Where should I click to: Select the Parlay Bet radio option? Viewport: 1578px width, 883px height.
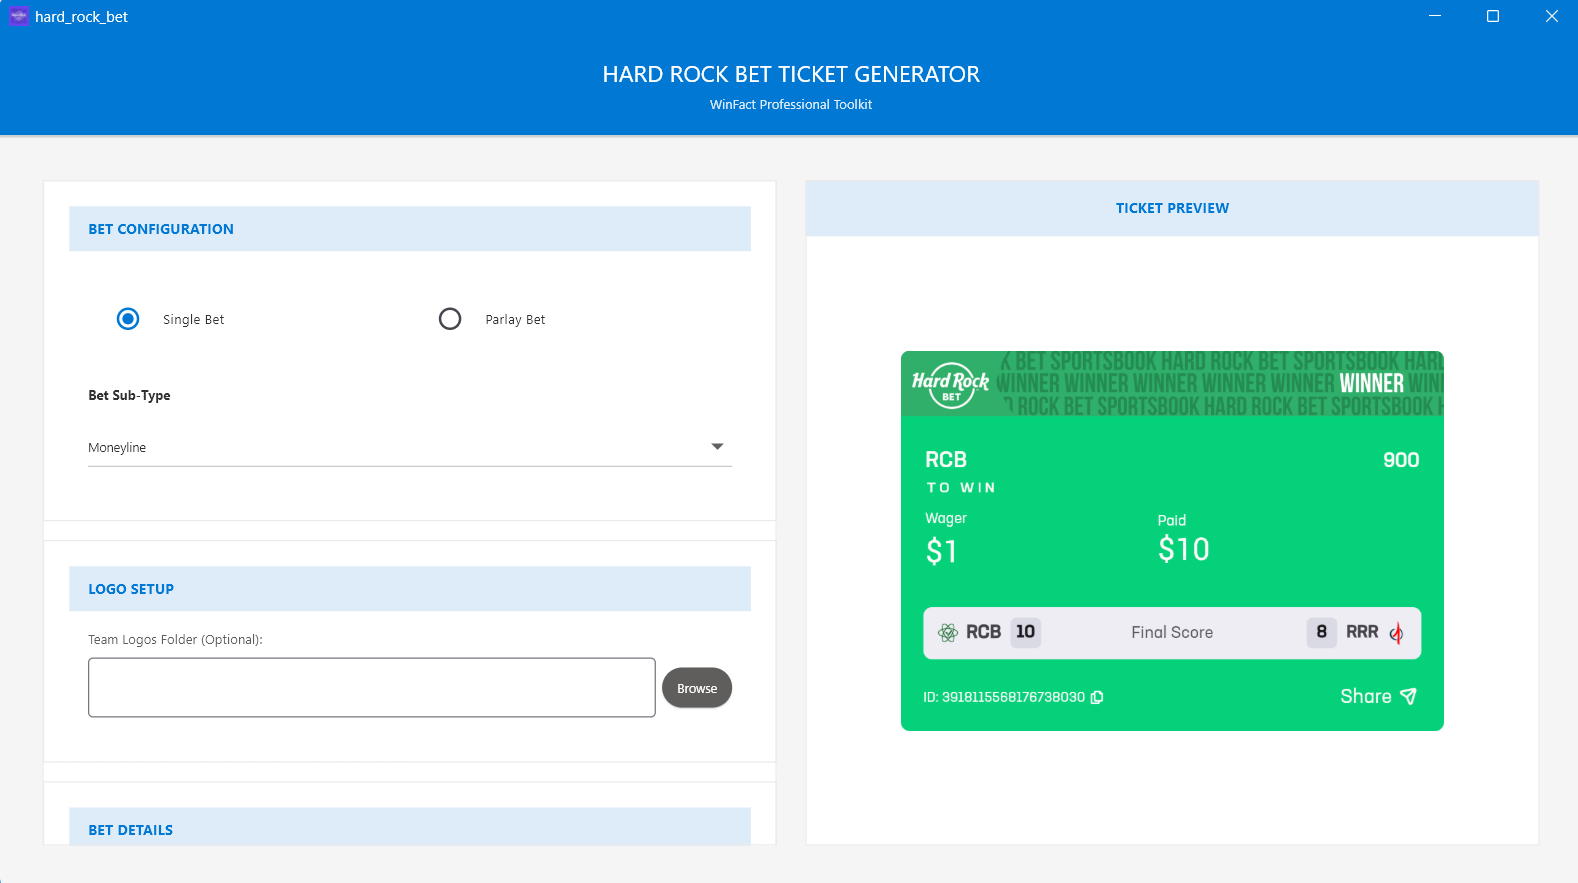click(x=450, y=319)
